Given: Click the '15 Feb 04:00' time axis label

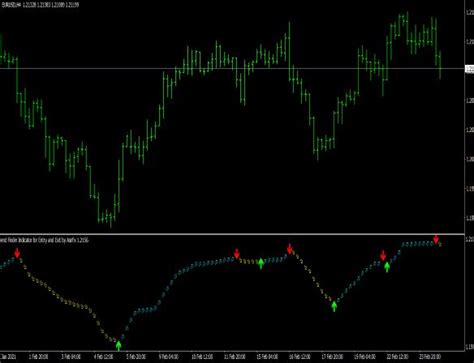Looking at the screenshot, I should [x=267, y=357].
